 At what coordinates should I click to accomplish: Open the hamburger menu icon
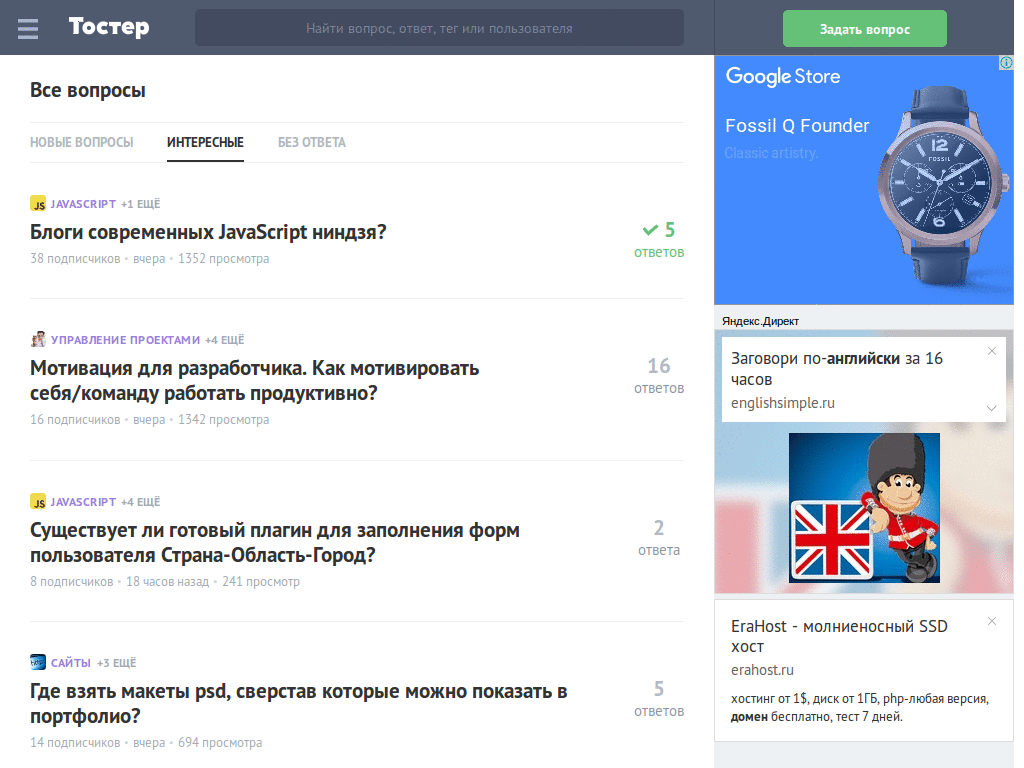point(27,29)
